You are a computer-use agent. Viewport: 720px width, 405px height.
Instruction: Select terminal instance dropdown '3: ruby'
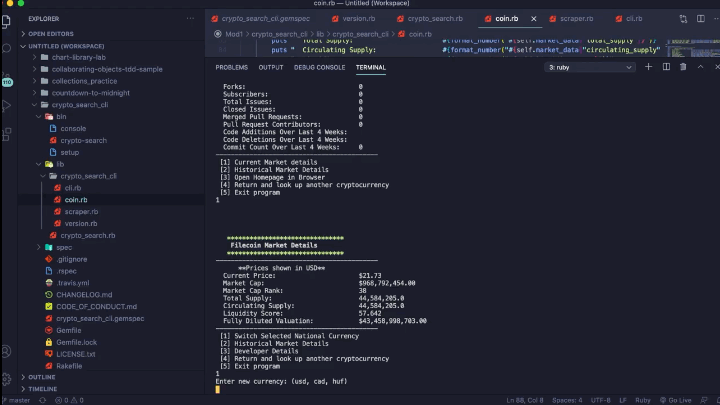tap(590, 68)
